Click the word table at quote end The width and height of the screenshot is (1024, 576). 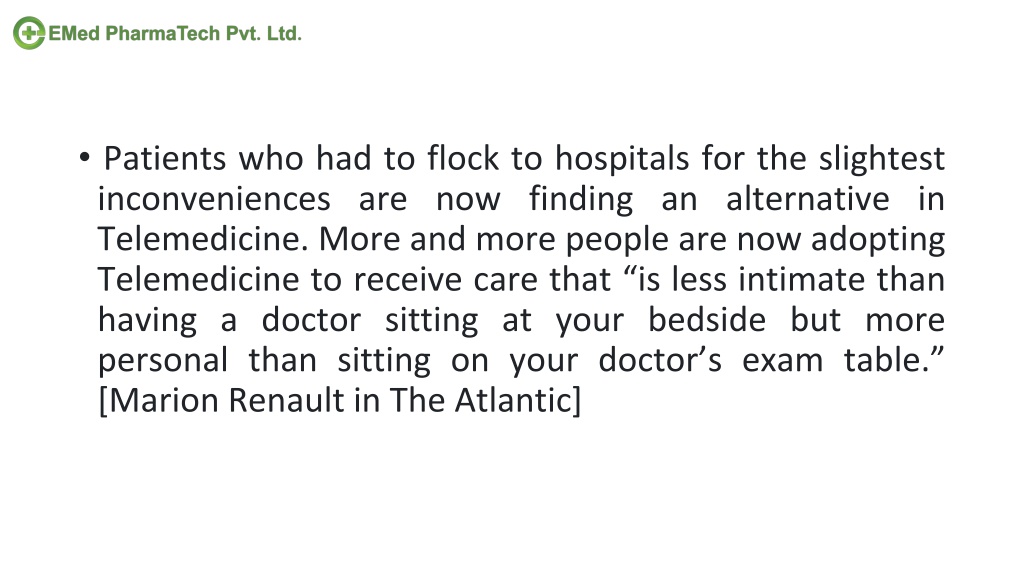click(x=886, y=360)
